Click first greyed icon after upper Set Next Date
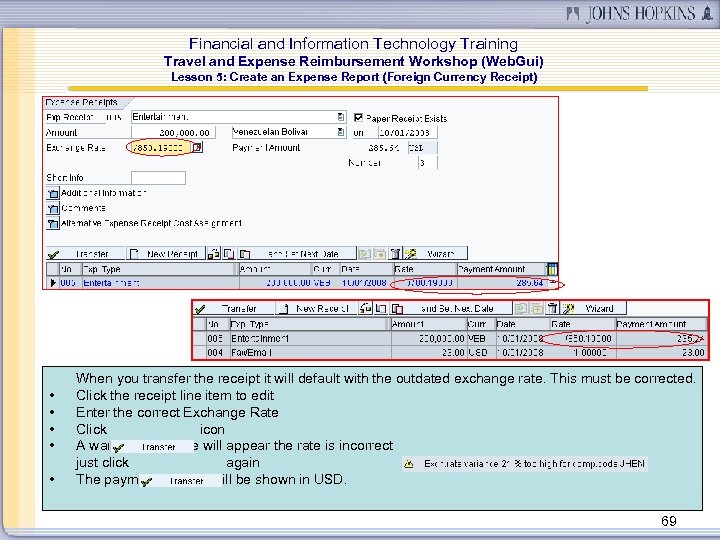This screenshot has height=540, width=720. (365, 253)
